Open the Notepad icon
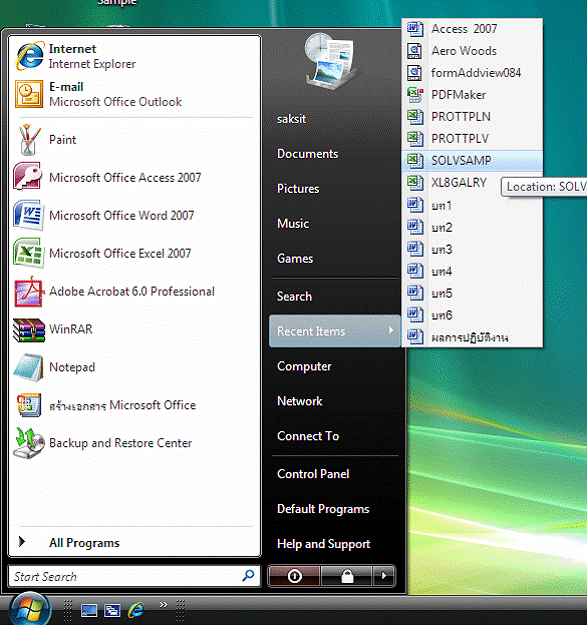Viewport: 587px width, 625px height. 28,367
